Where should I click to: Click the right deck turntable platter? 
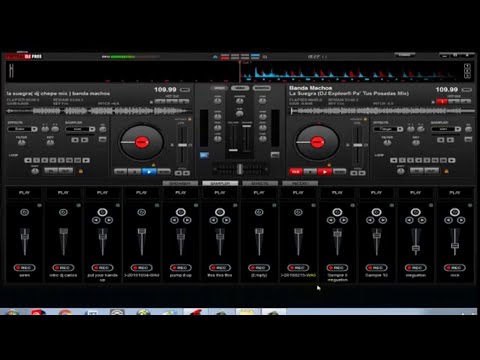point(317,142)
